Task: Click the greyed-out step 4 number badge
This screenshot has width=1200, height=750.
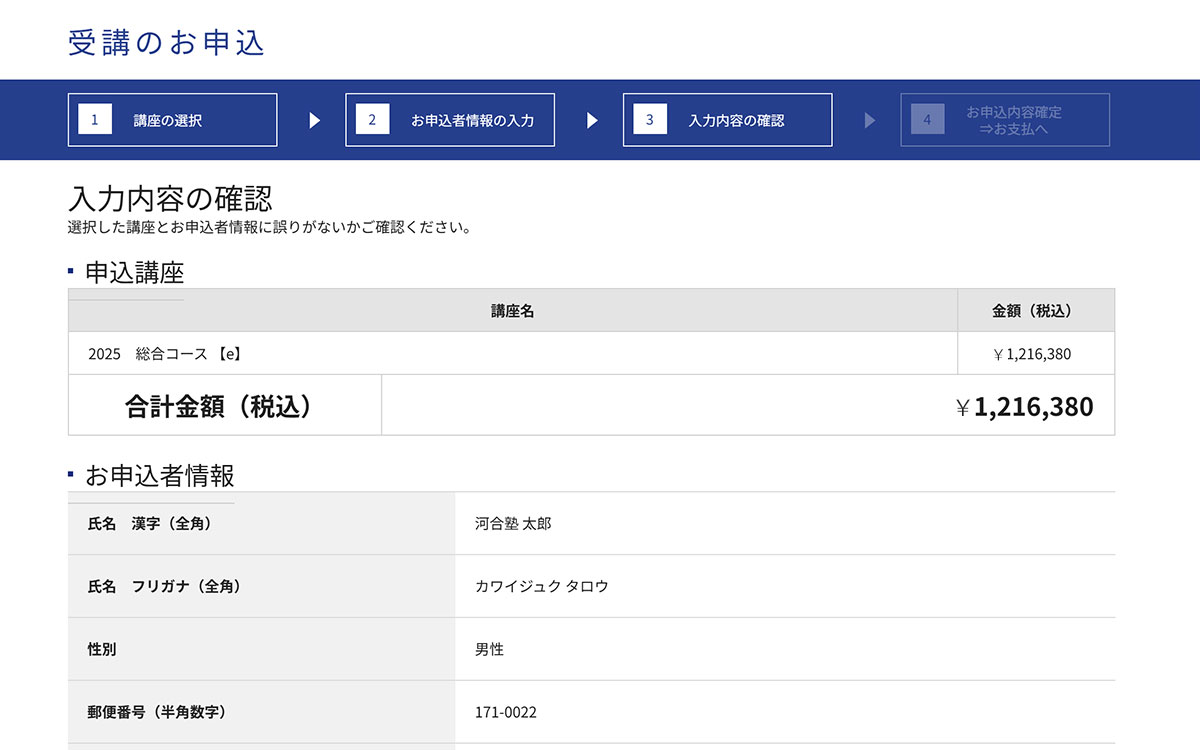Action: [927, 120]
